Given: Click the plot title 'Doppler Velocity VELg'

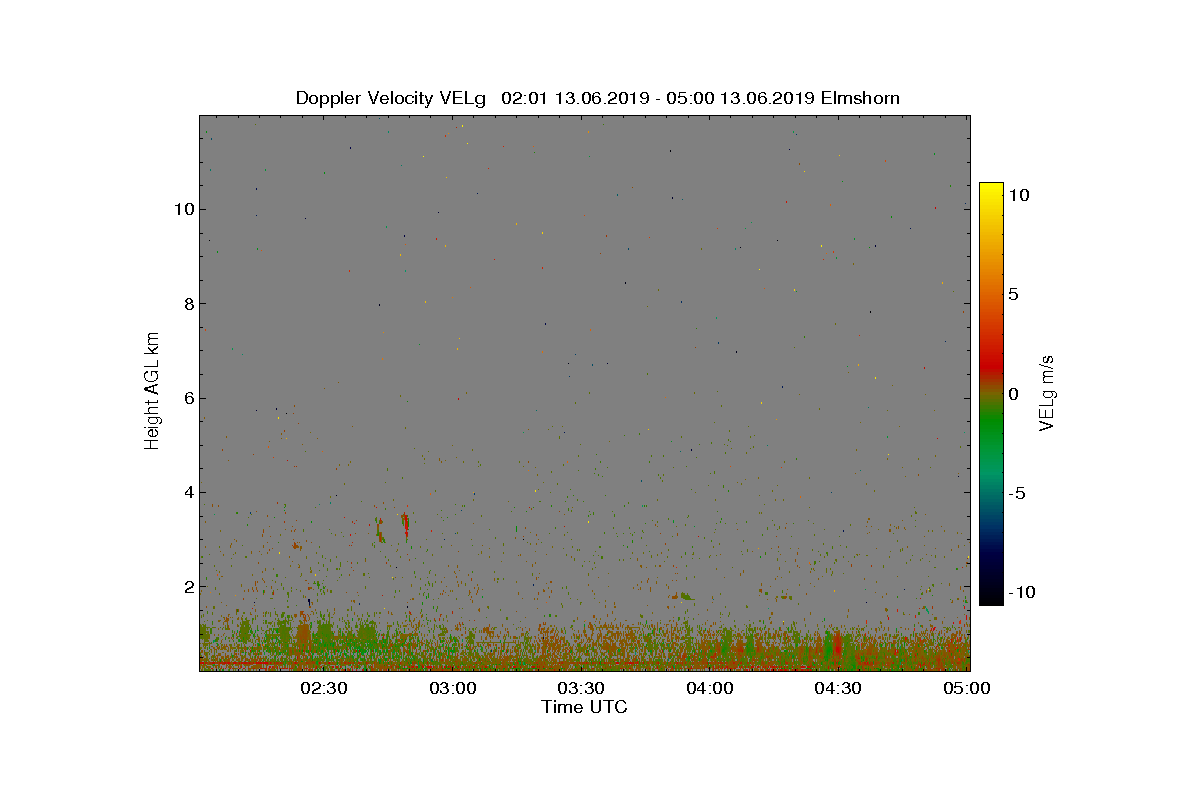Looking at the screenshot, I should pyautogui.click(x=390, y=98).
